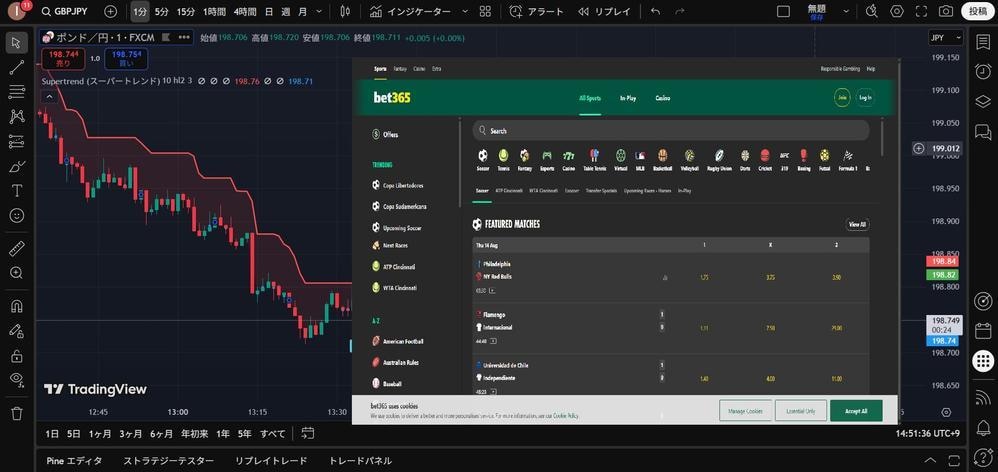This screenshot has width=998, height=472.
Task: Open the candlestick chart type selector
Action: pyautogui.click(x=346, y=11)
